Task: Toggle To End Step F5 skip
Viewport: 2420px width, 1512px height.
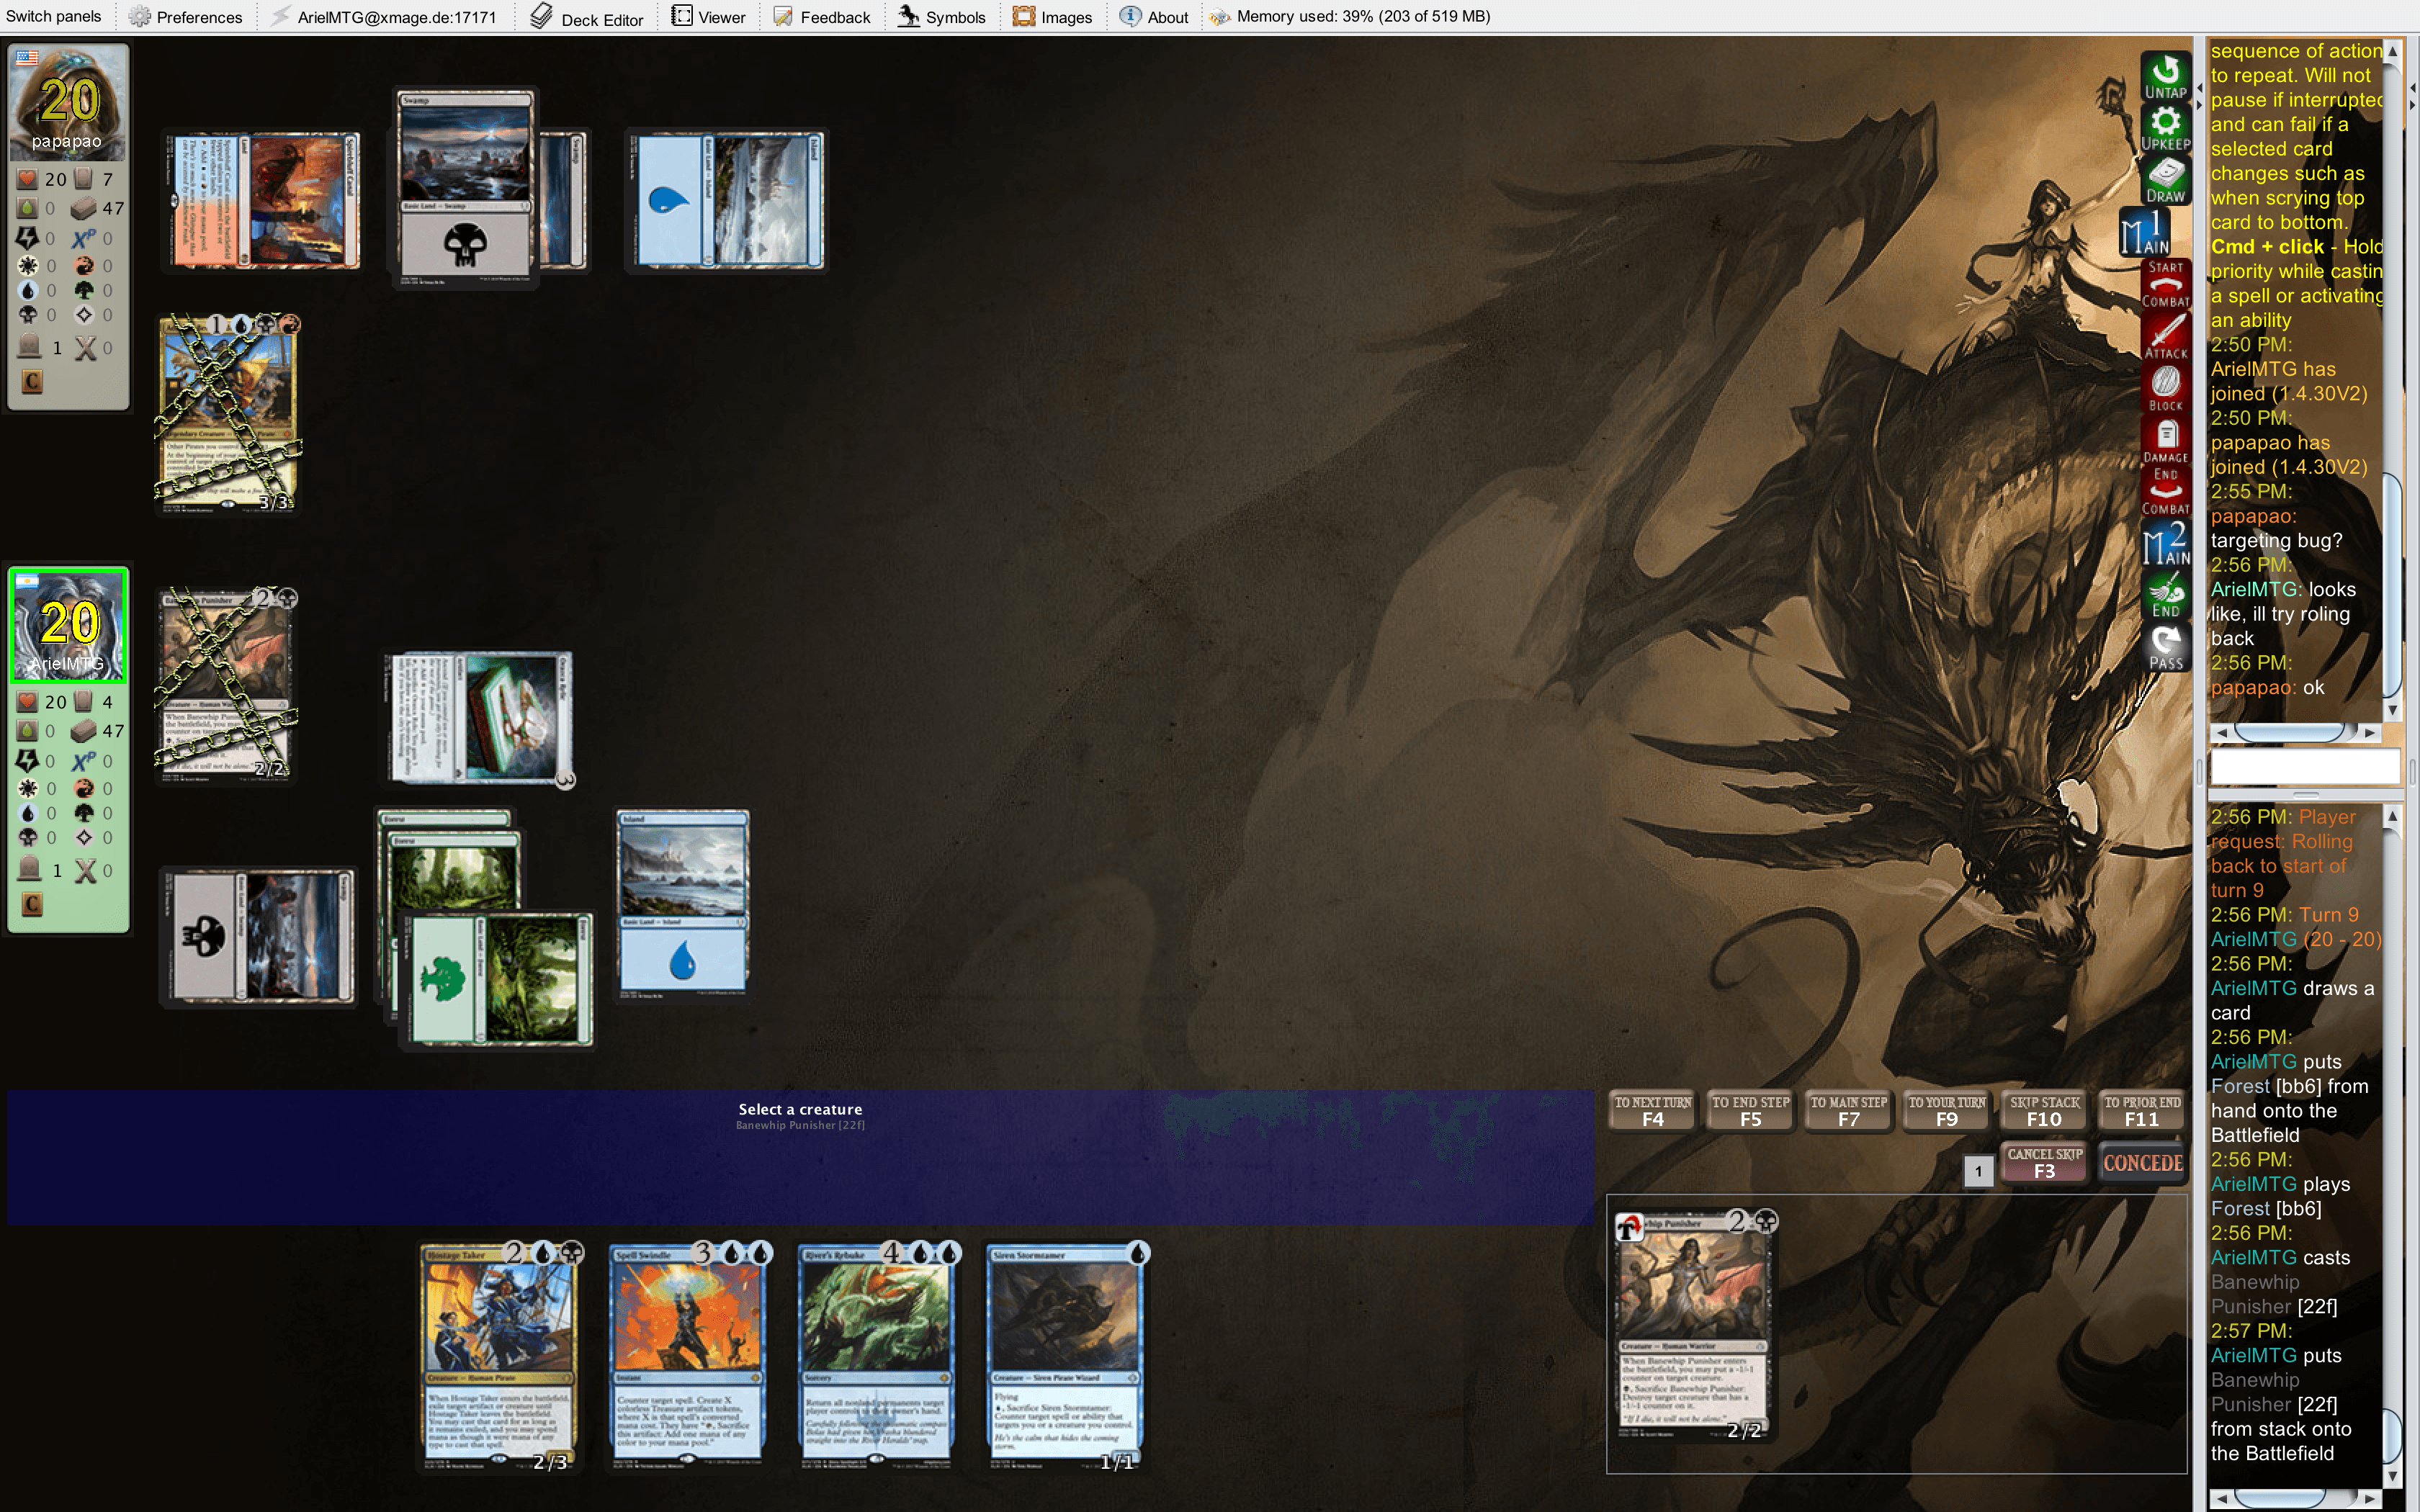Action: (x=1750, y=1111)
